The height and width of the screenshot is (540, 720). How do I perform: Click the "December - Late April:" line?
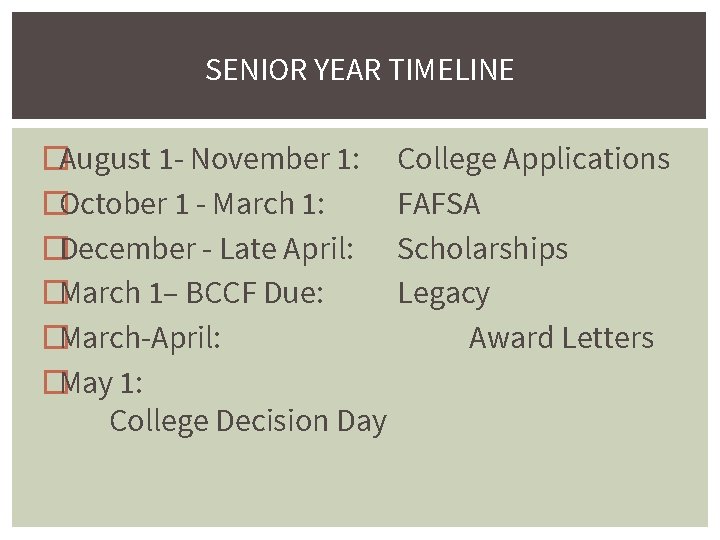point(207,248)
